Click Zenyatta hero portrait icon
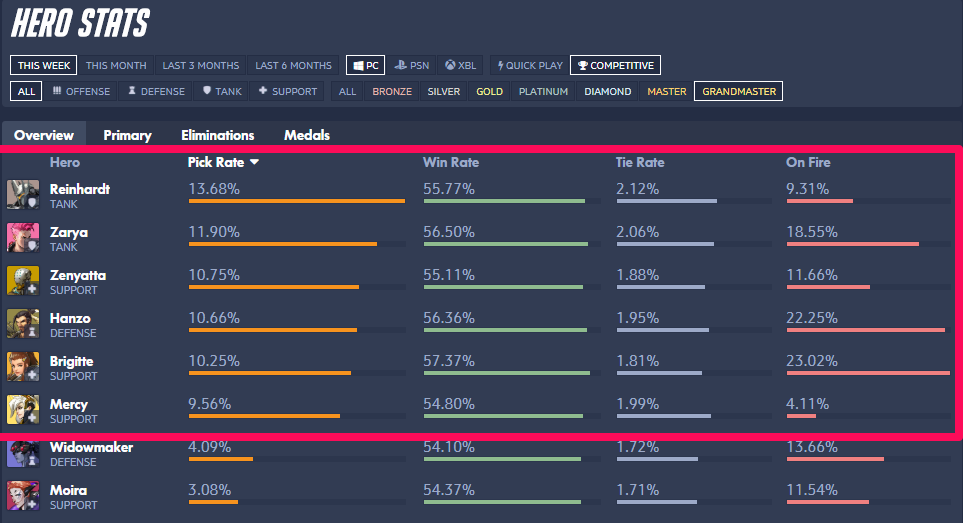 23,281
